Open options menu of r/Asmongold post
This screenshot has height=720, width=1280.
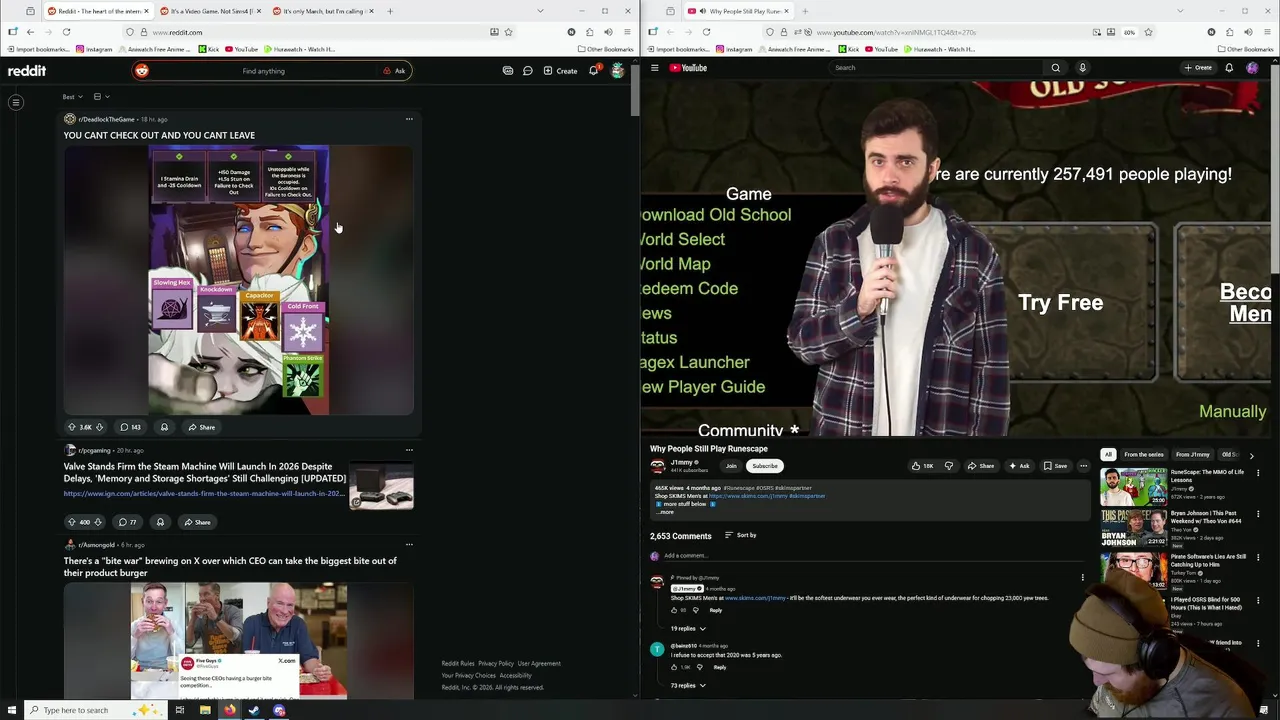click(x=409, y=545)
